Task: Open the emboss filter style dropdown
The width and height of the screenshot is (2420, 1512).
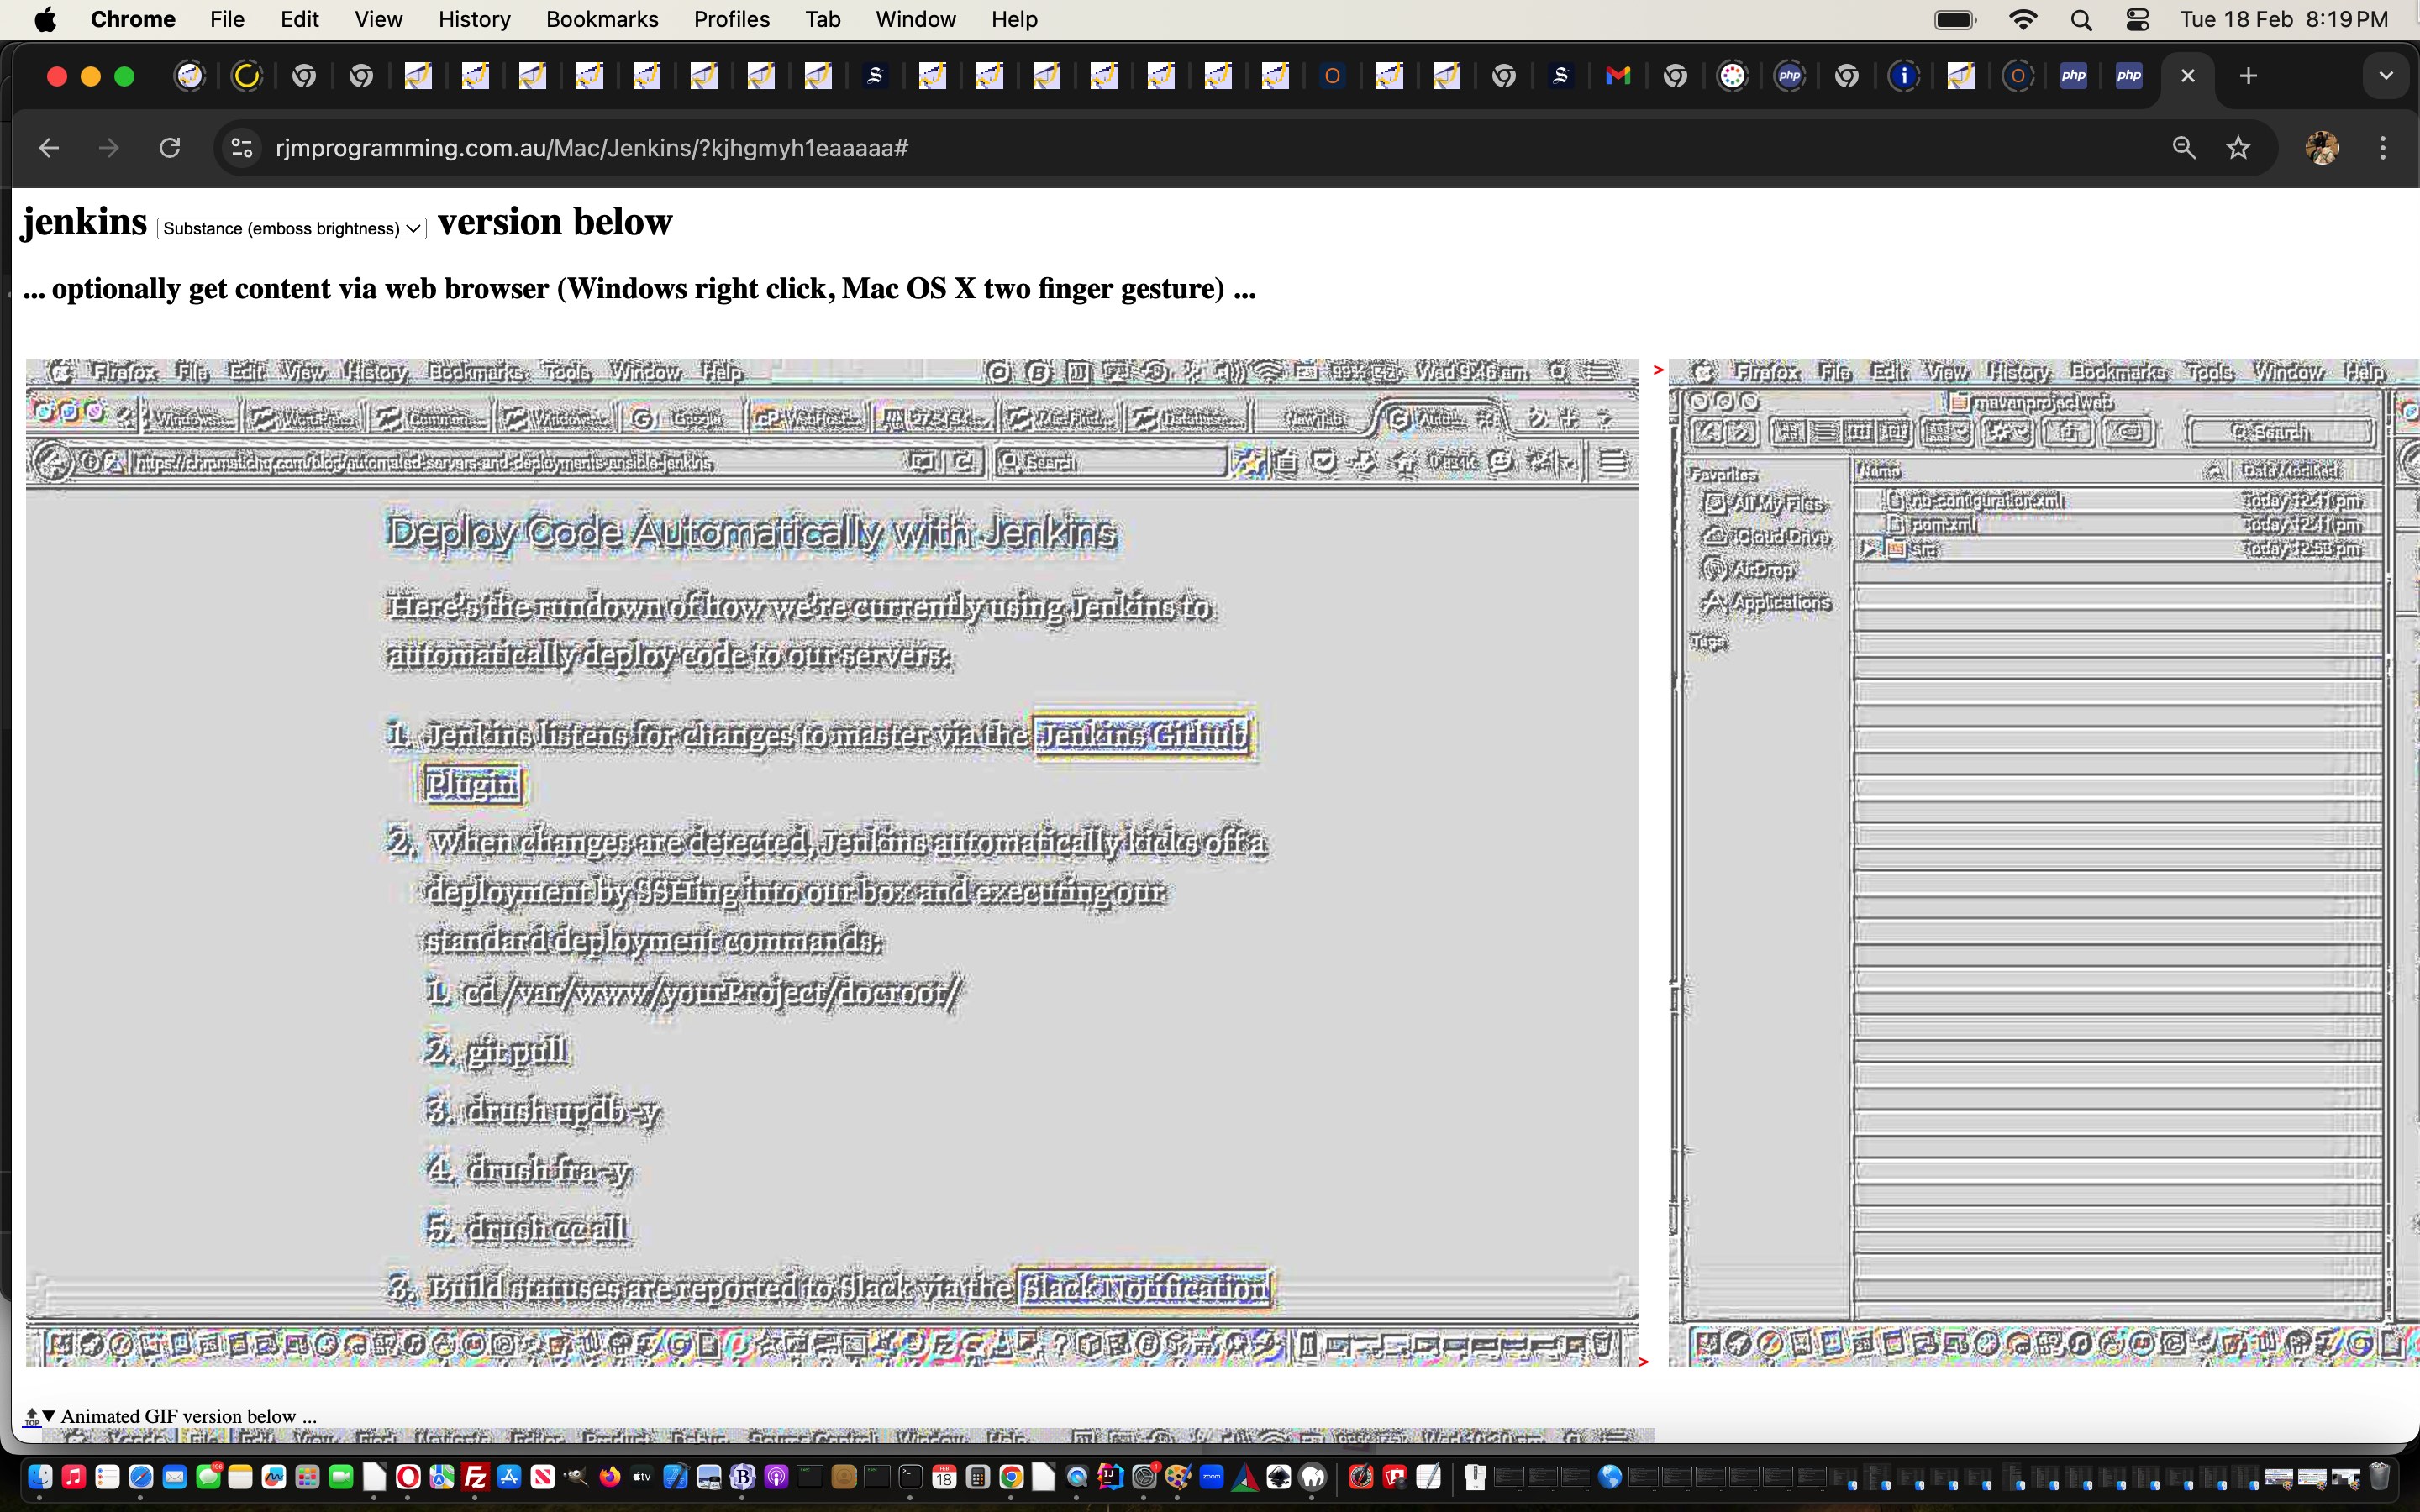Action: pos(292,228)
